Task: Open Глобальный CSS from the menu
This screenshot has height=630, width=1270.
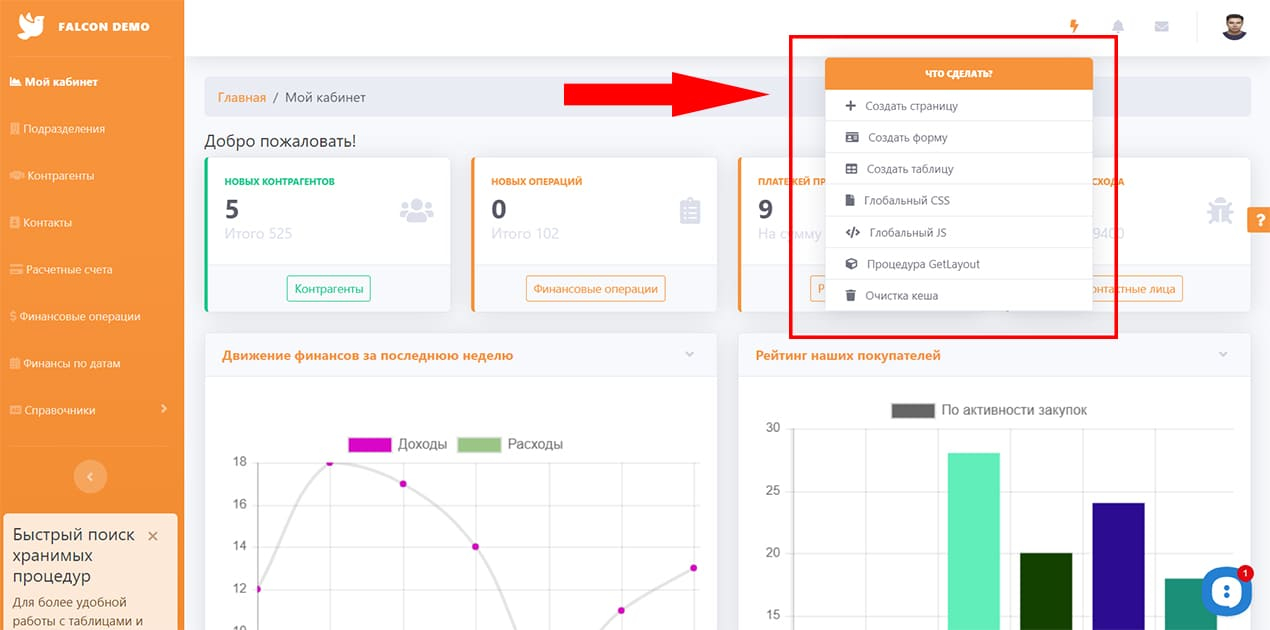Action: (x=958, y=200)
